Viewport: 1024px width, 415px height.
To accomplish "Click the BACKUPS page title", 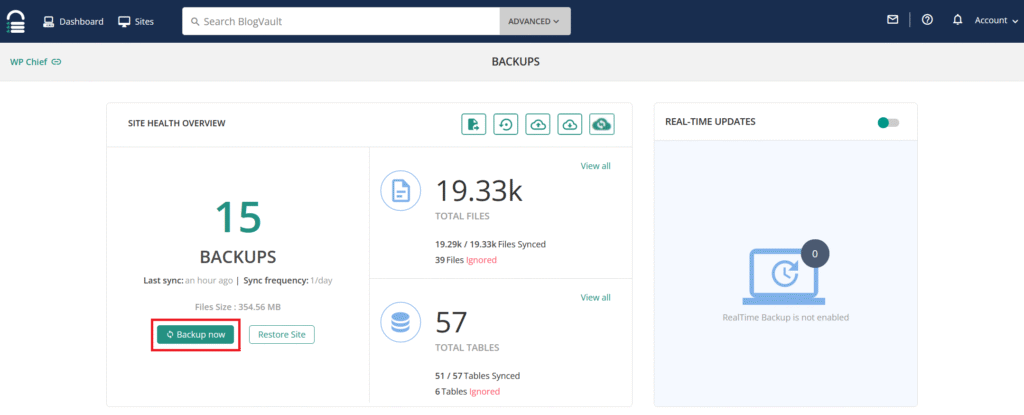I will tap(516, 61).
